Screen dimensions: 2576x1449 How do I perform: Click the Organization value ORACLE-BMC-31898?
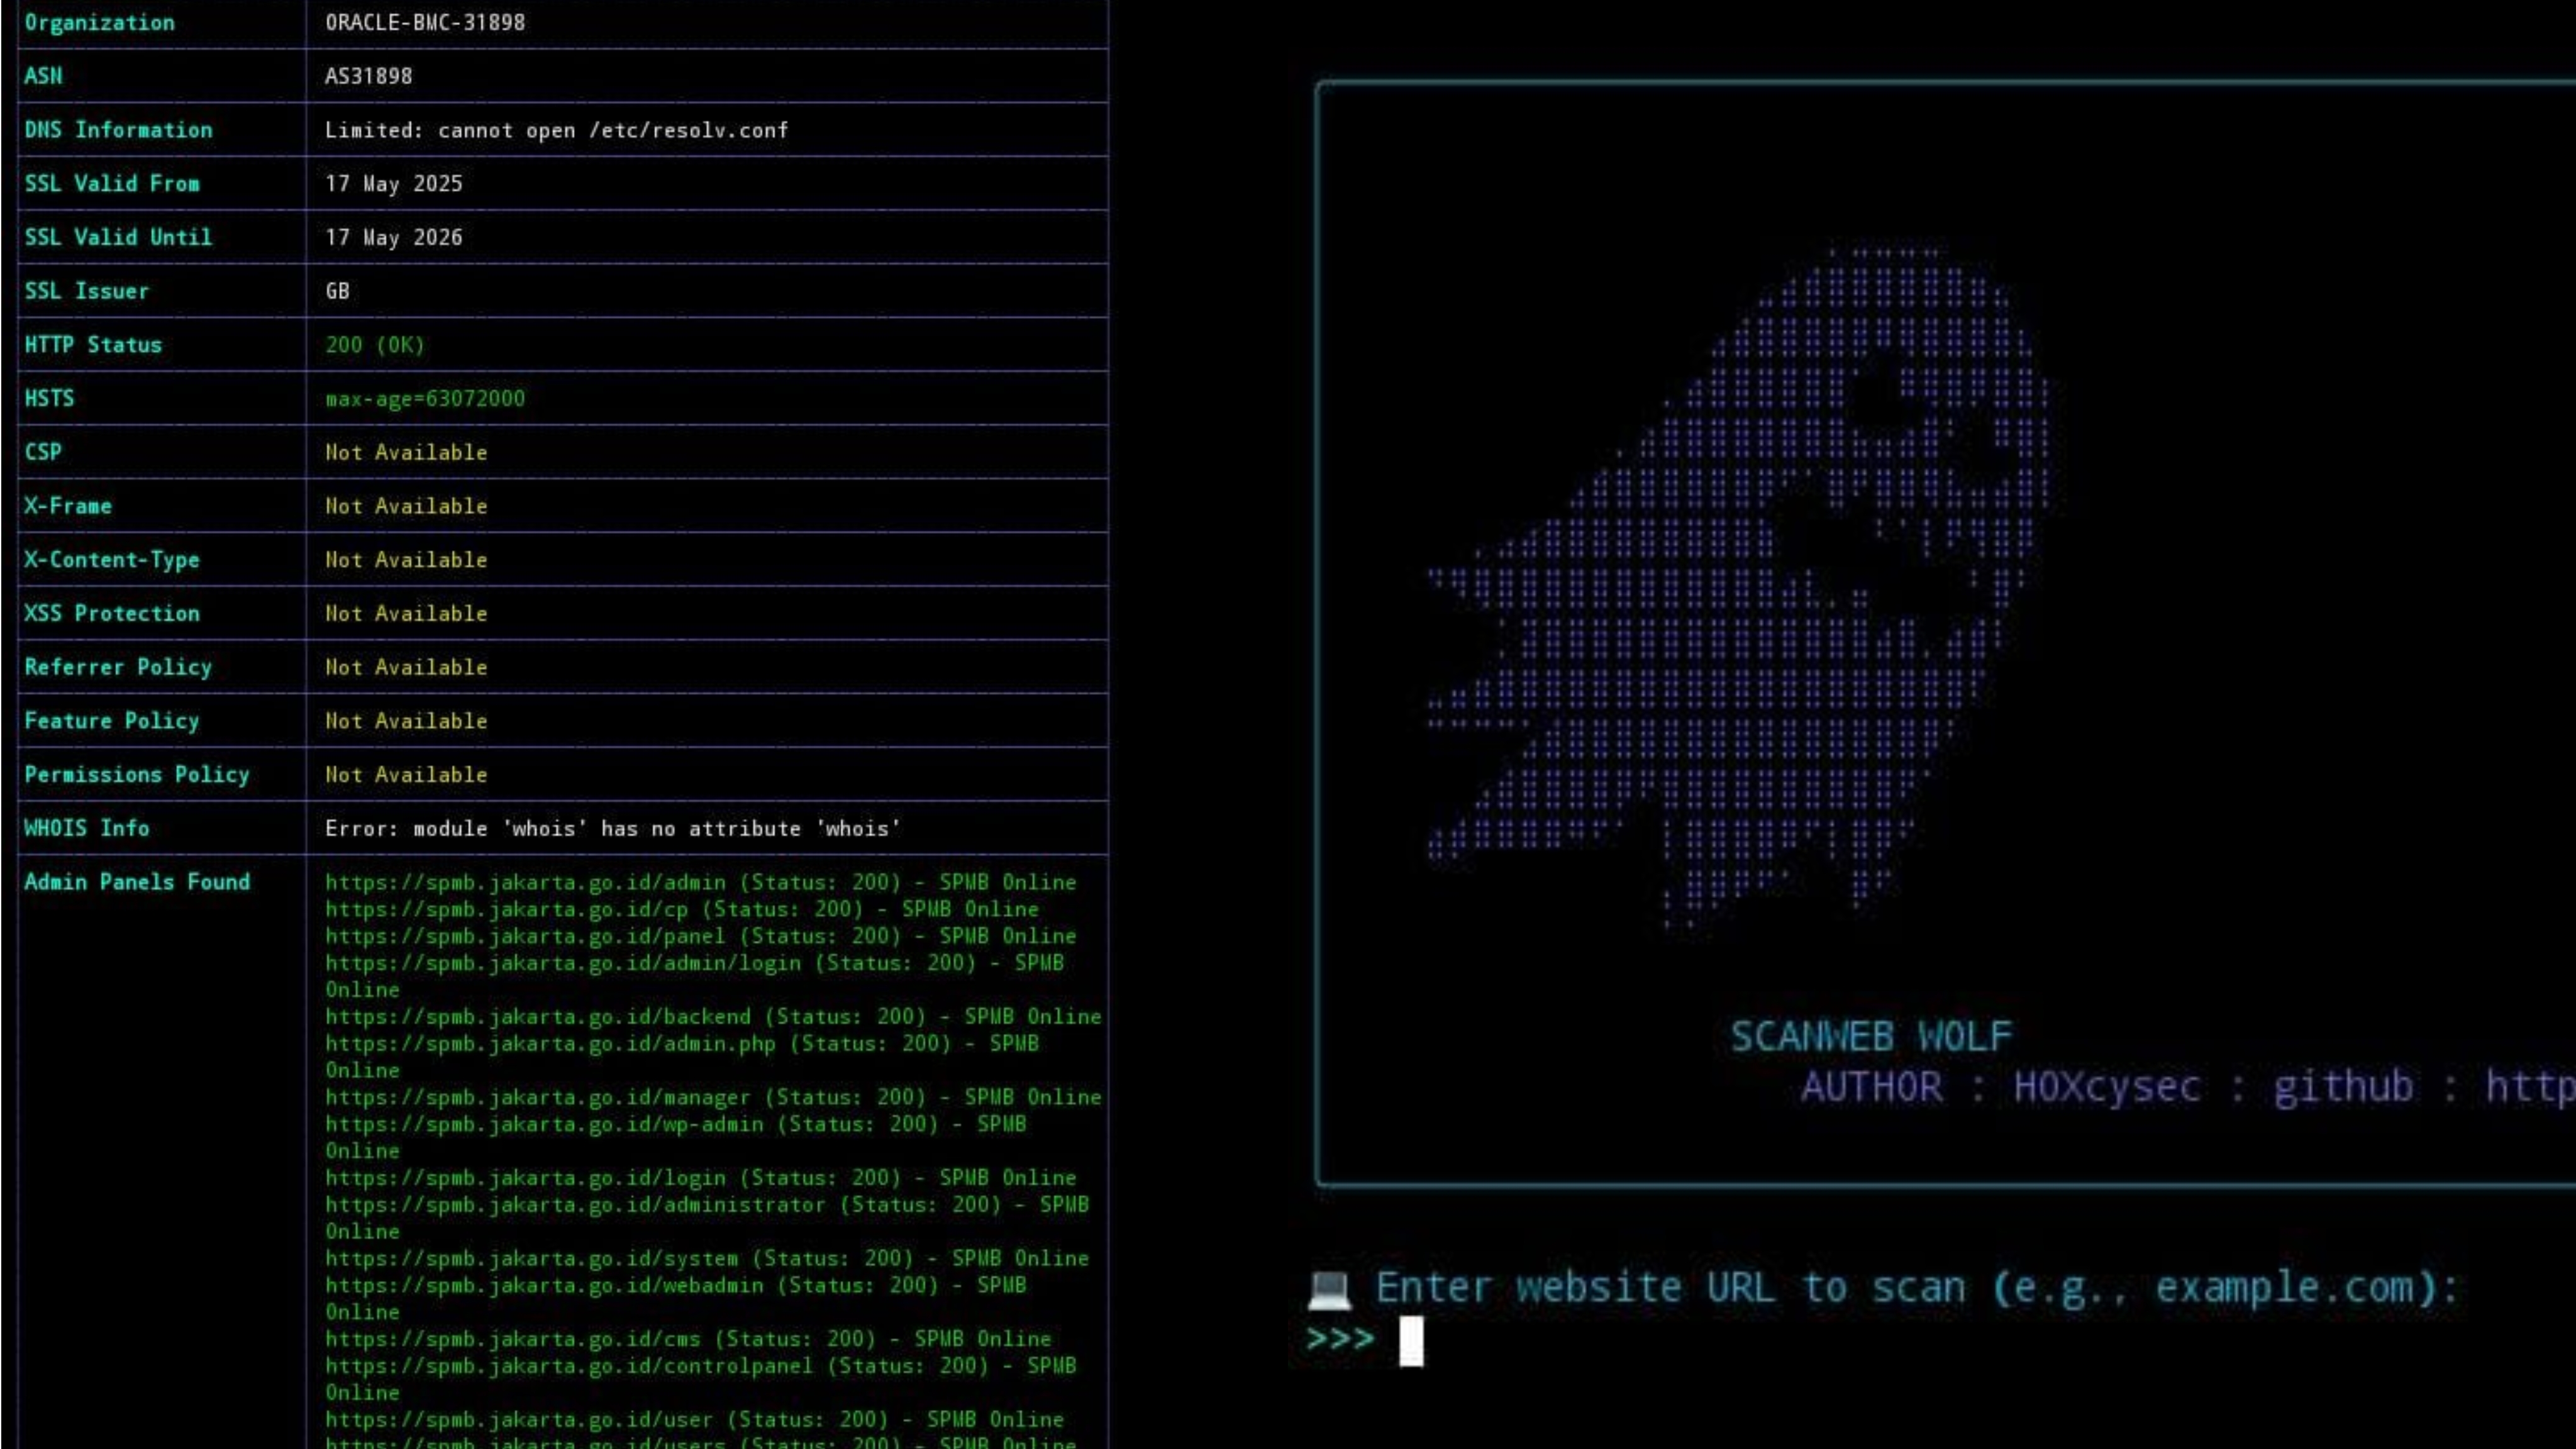click(x=425, y=22)
